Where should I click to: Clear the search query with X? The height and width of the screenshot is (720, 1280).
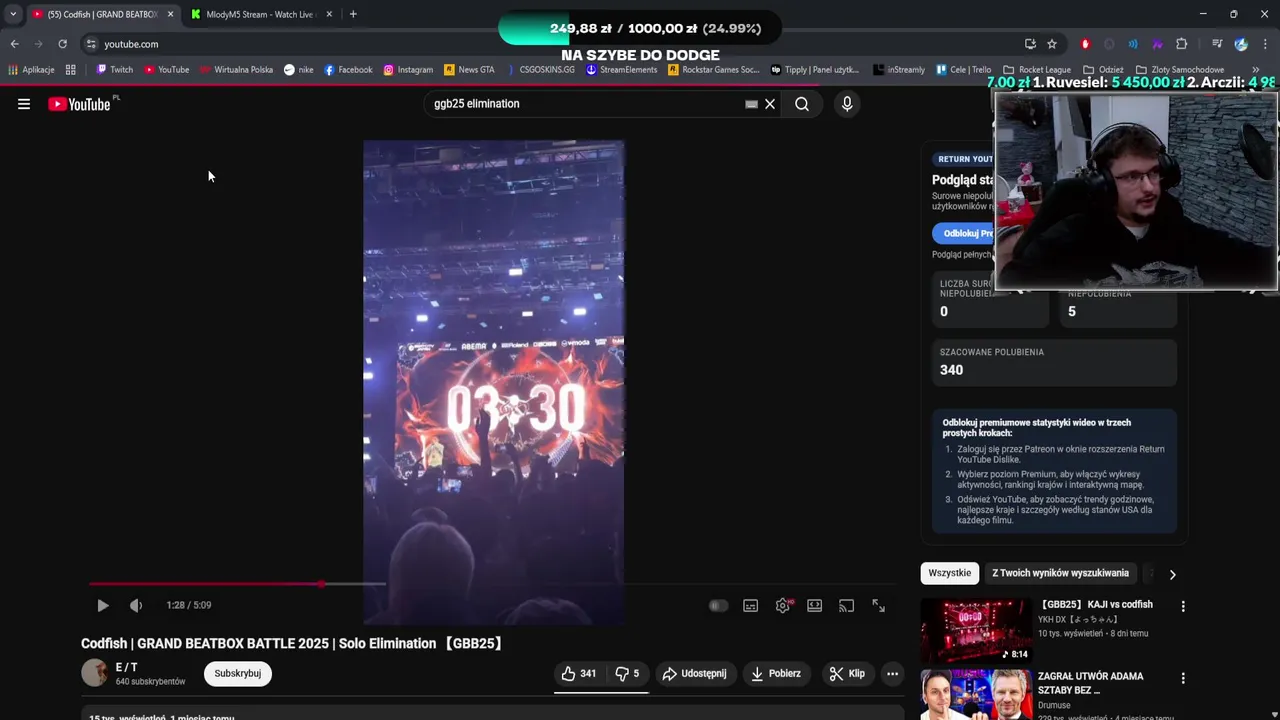coord(770,104)
